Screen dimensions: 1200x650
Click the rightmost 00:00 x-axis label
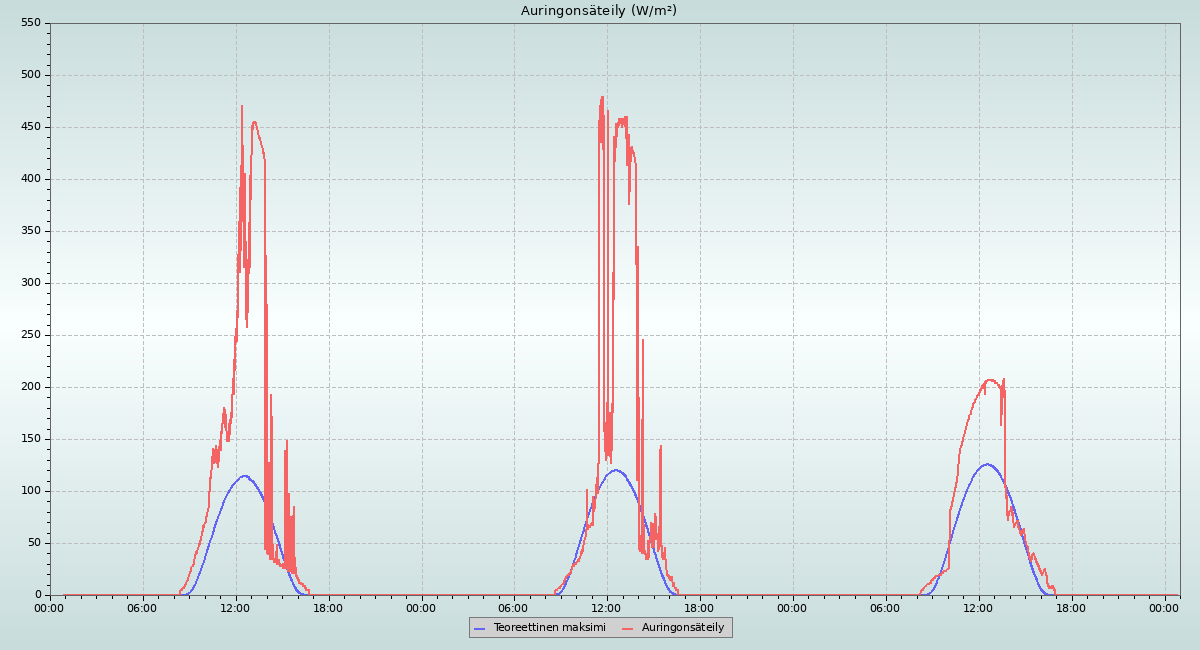pyautogui.click(x=1164, y=608)
